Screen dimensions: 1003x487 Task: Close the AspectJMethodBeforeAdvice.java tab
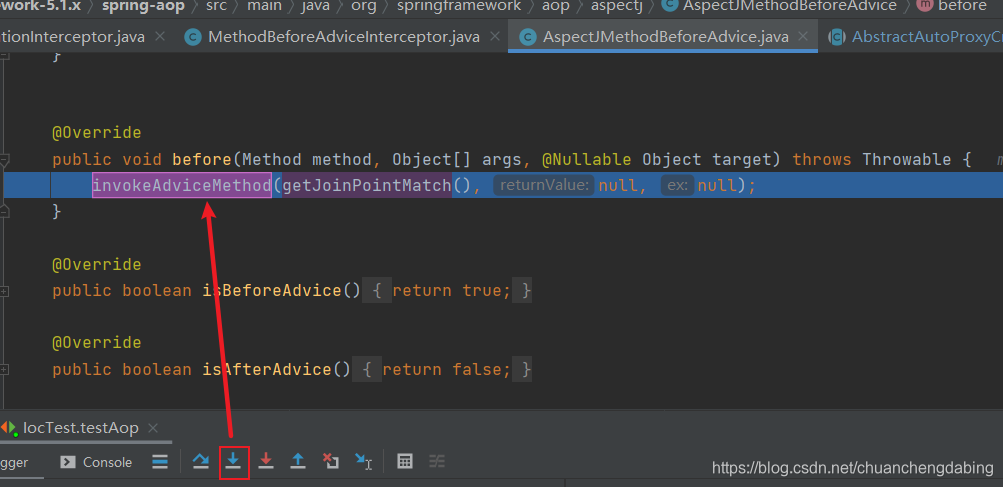tap(802, 36)
